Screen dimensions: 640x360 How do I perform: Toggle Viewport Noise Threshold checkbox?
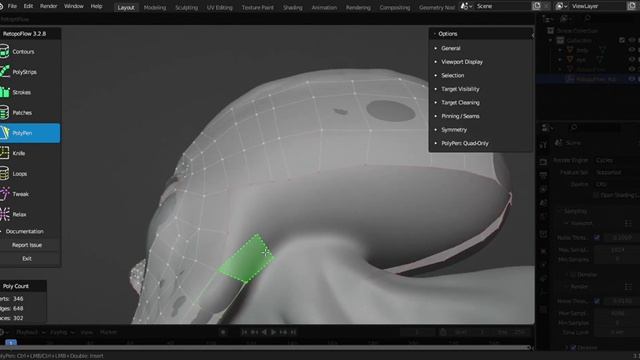pos(597,238)
